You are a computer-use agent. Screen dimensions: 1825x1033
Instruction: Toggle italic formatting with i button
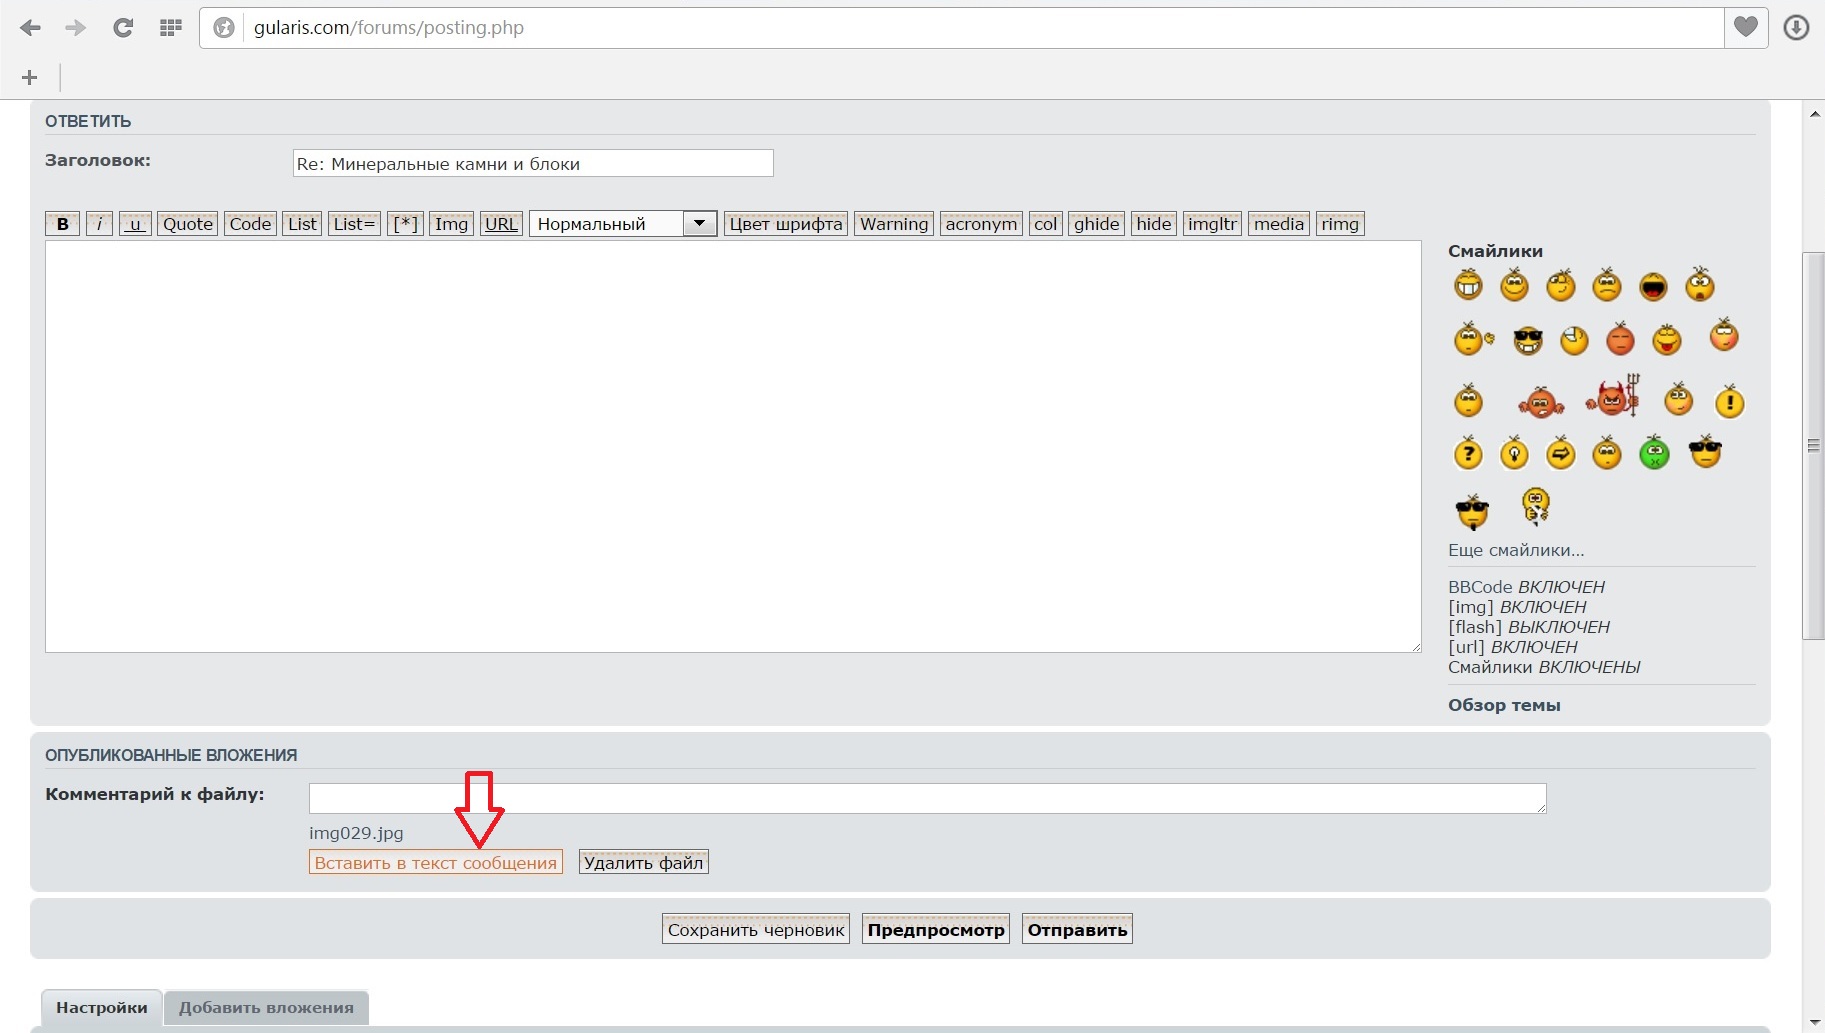click(99, 224)
